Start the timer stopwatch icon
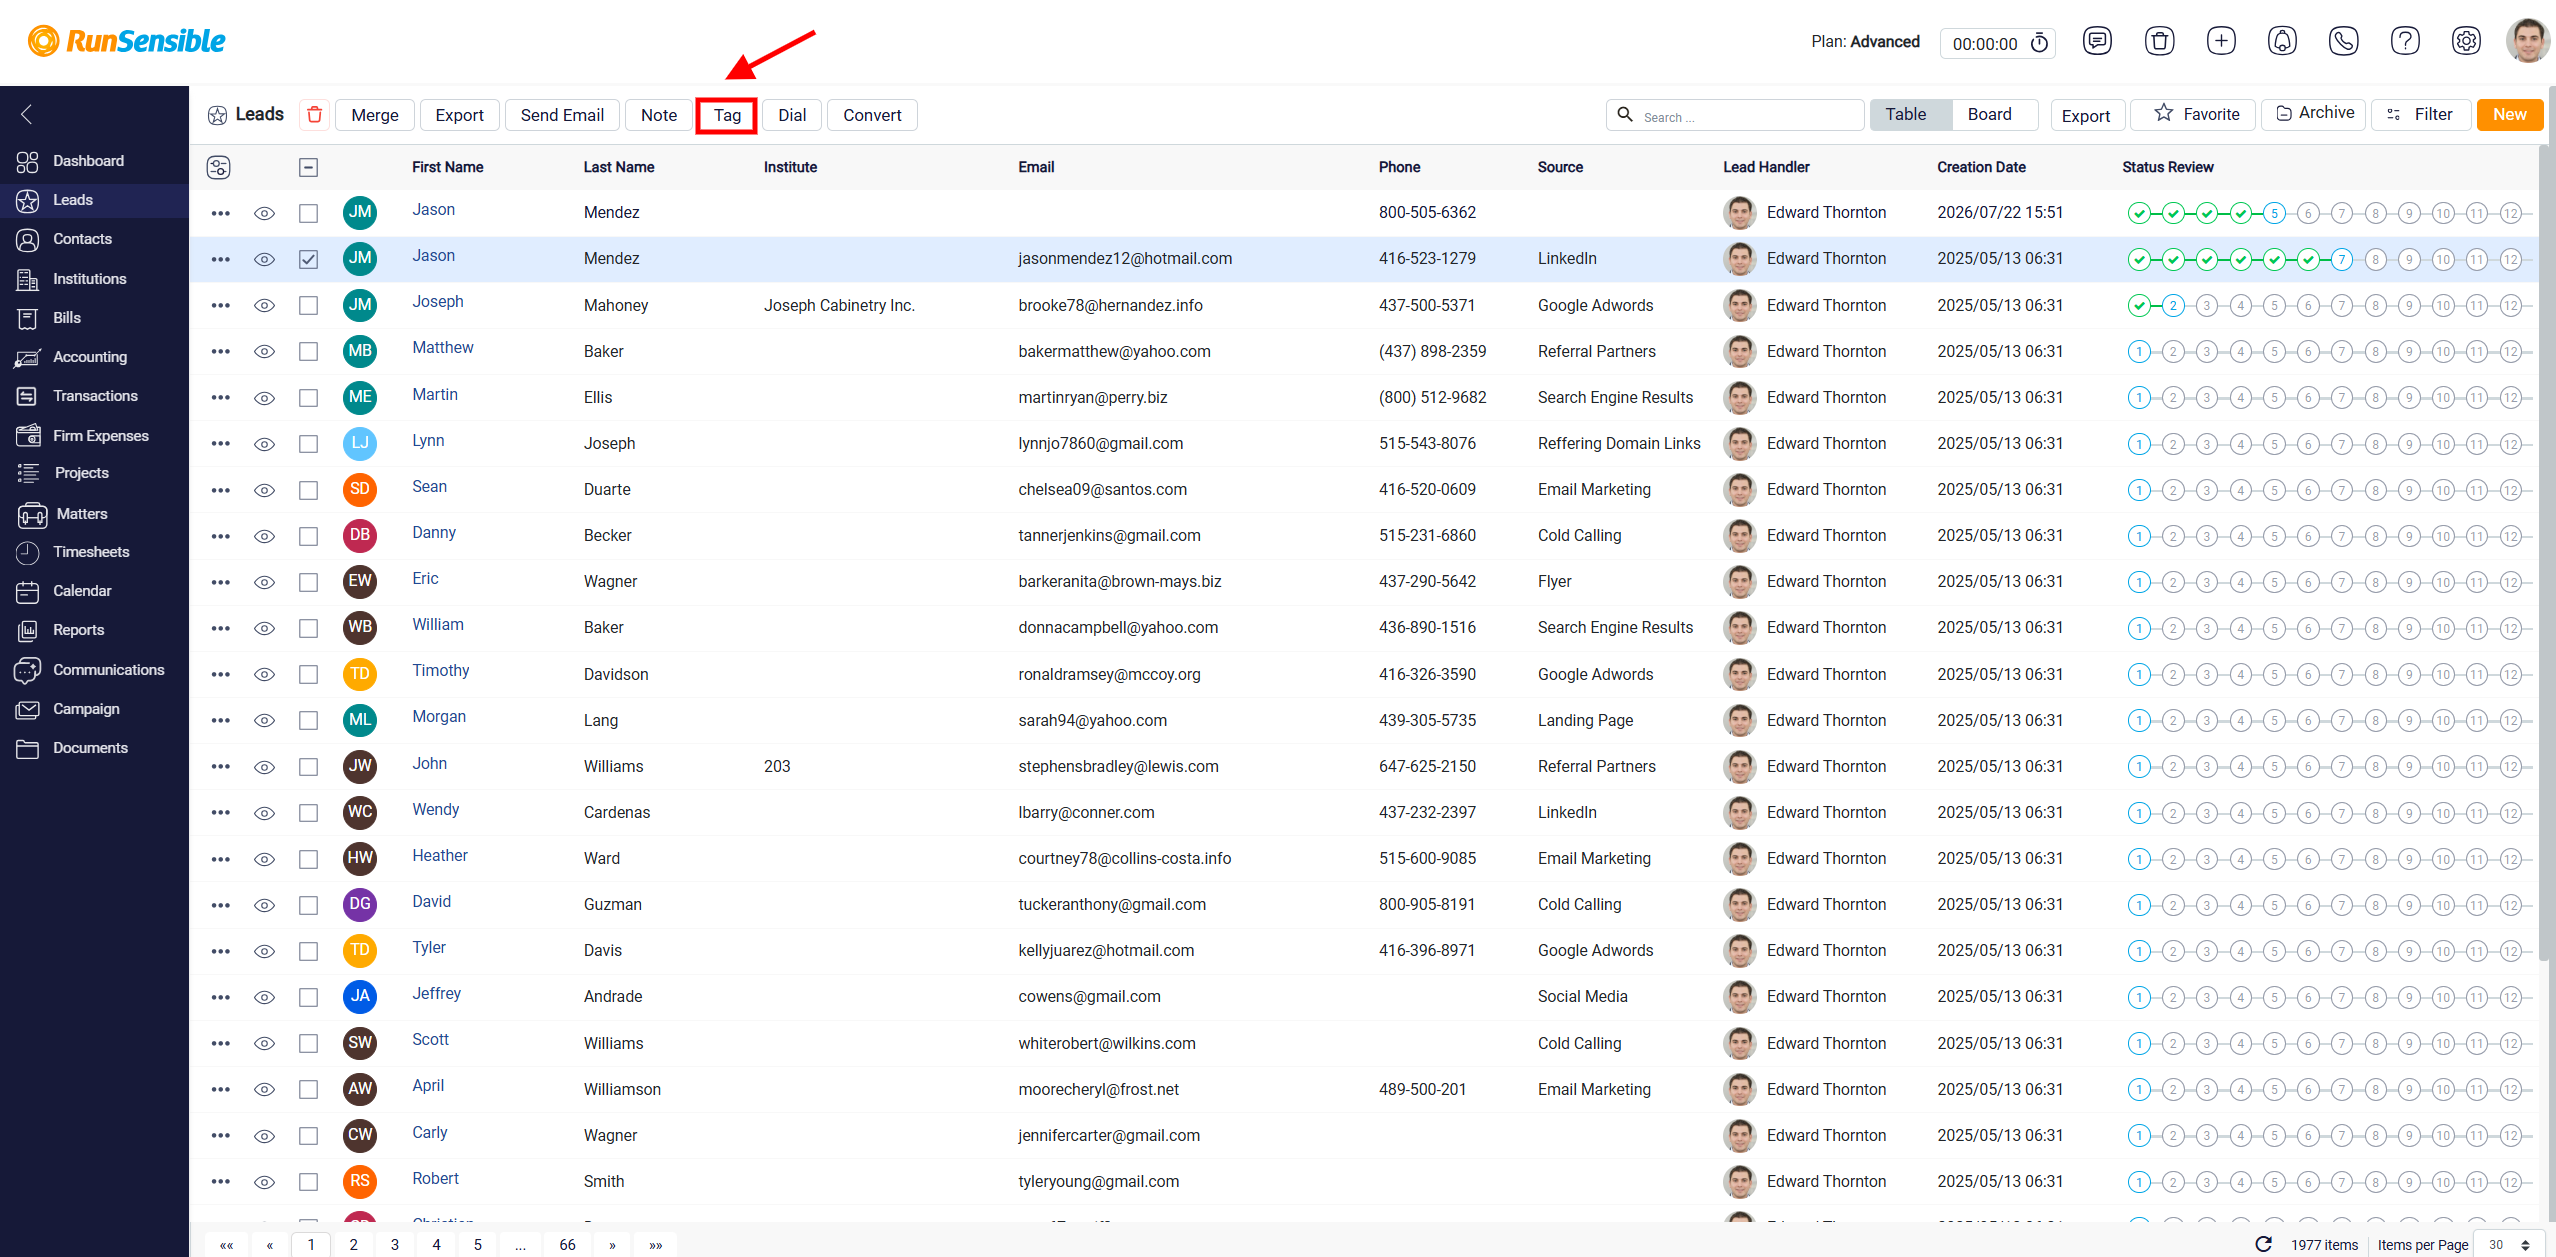This screenshot has height=1257, width=2556. pos(2039,43)
